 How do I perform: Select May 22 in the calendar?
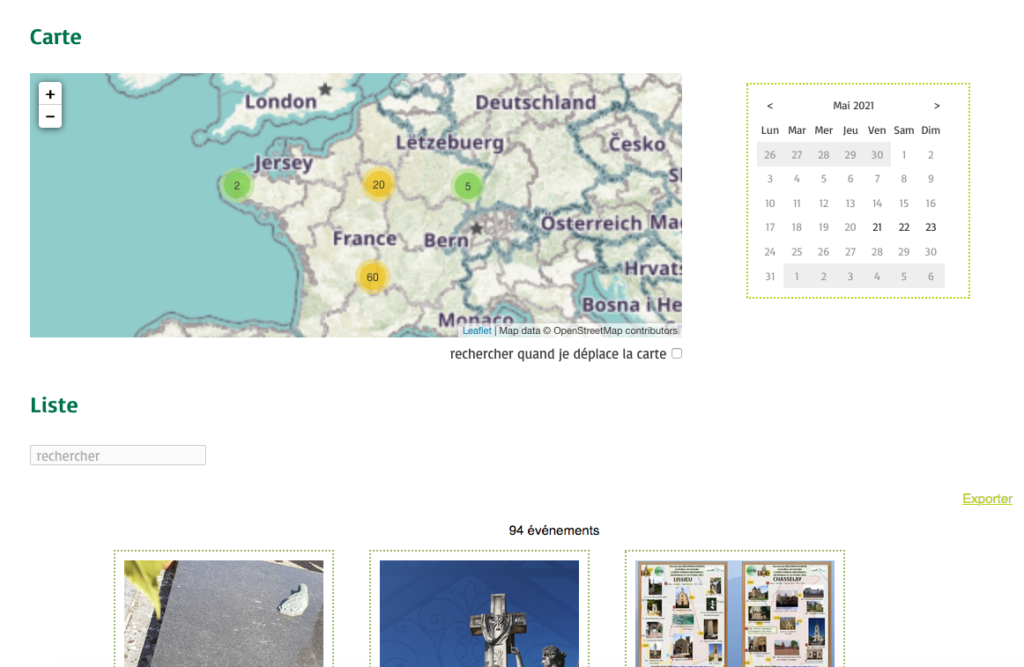coord(904,227)
